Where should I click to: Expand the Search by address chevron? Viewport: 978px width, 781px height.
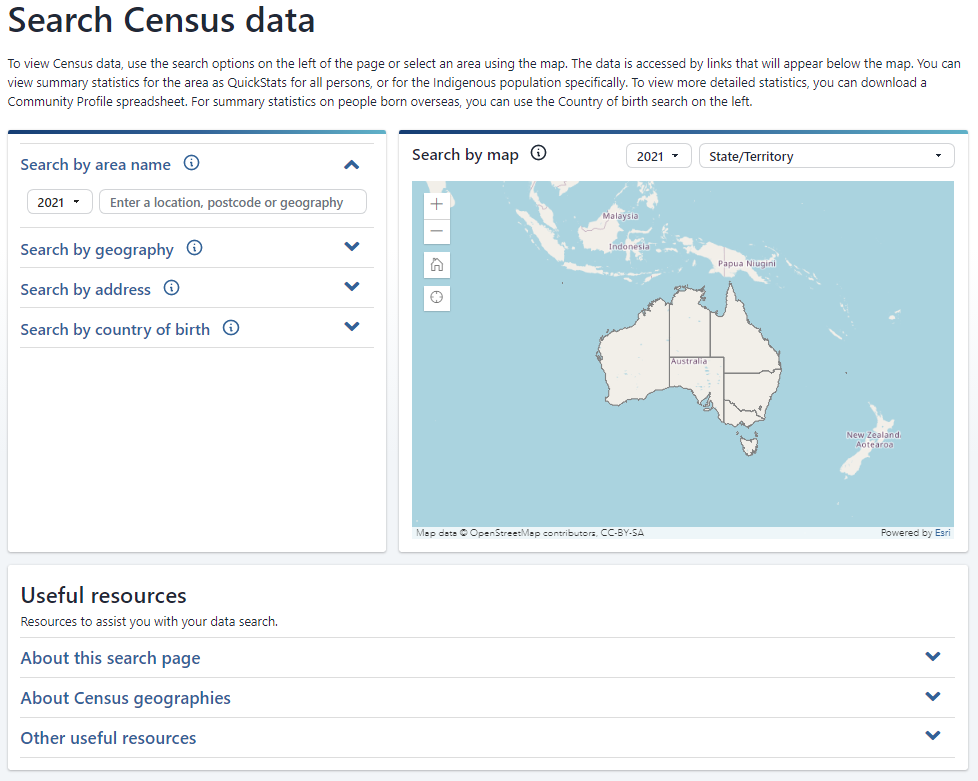point(351,287)
